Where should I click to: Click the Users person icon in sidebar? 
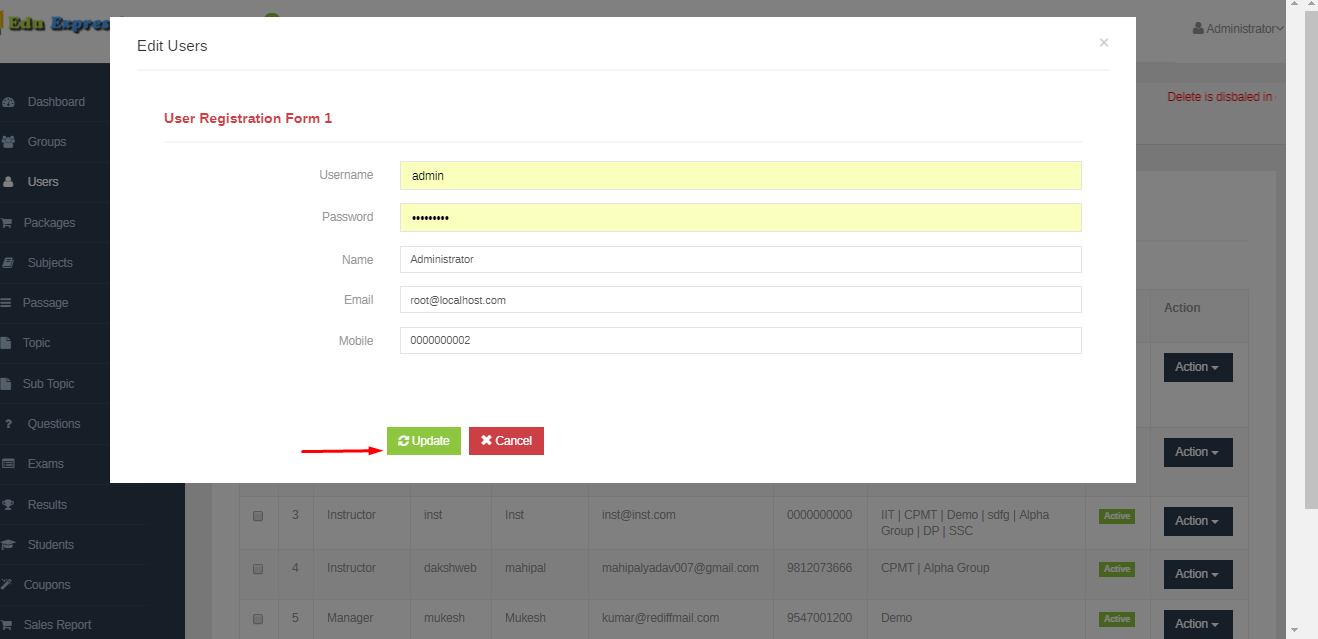(x=8, y=182)
